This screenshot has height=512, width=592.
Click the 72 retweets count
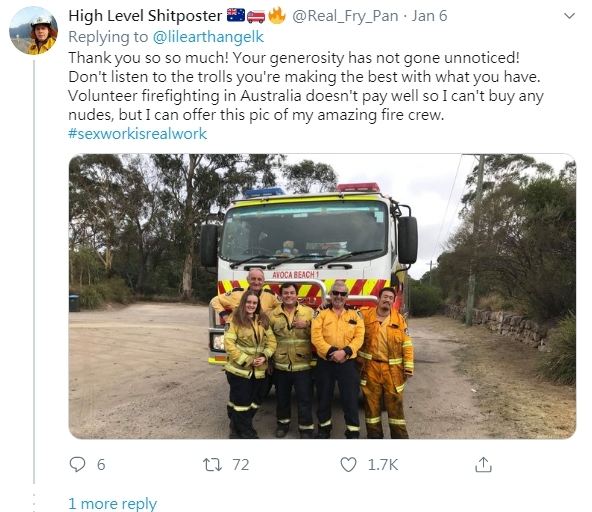[241, 465]
